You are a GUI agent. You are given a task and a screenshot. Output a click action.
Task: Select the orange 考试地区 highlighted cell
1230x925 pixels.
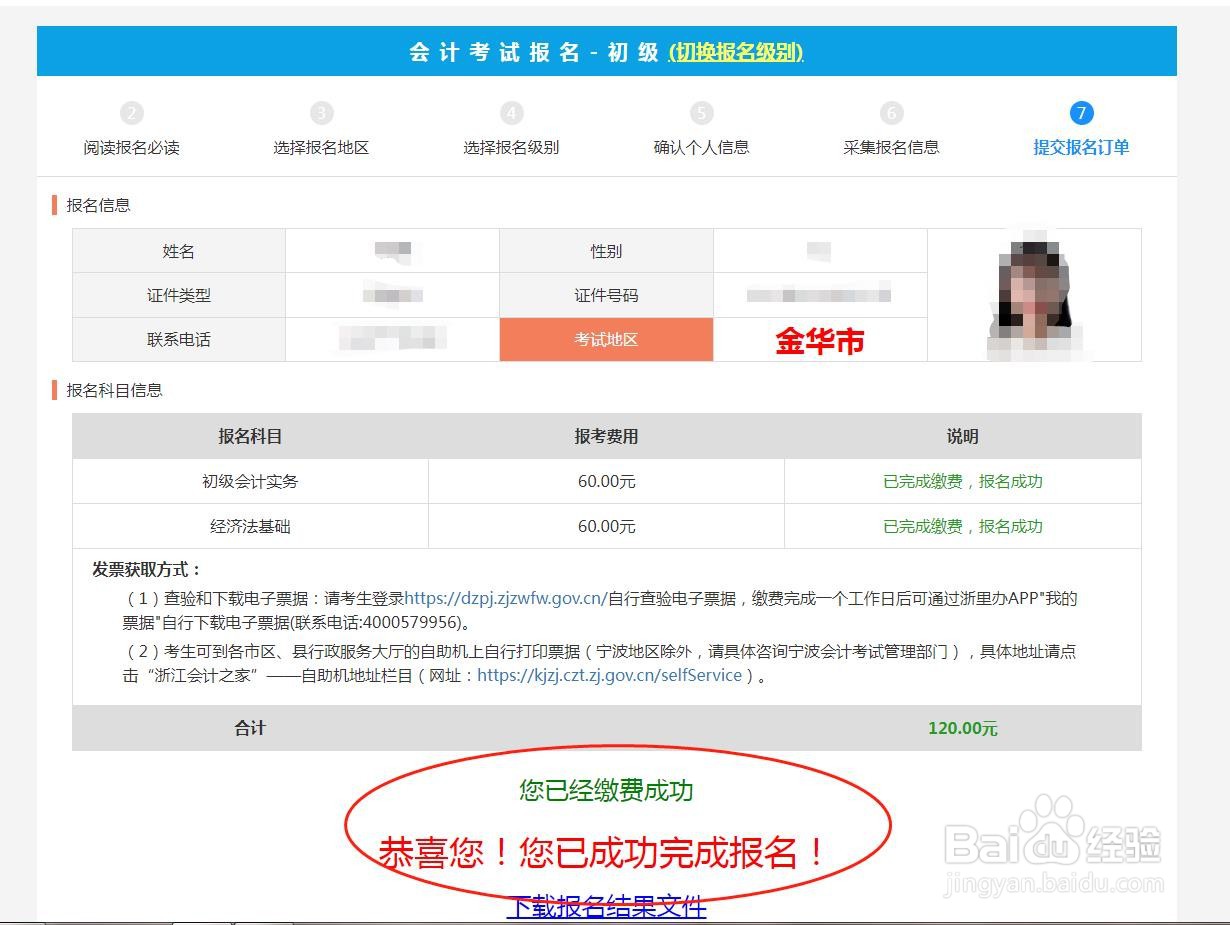[x=606, y=339]
